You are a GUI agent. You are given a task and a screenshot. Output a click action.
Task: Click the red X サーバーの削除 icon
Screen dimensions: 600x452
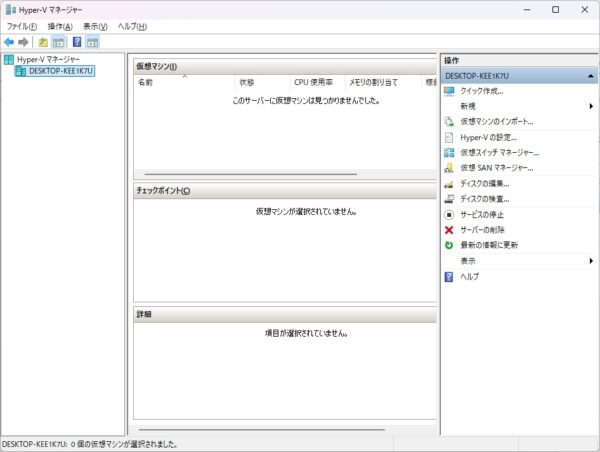(449, 230)
